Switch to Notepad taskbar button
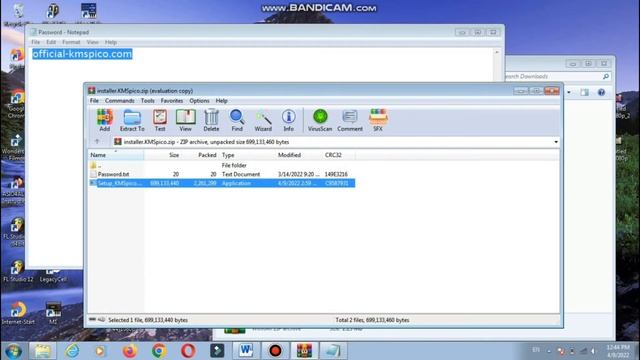Screen dimensions: 640x360 333,351
